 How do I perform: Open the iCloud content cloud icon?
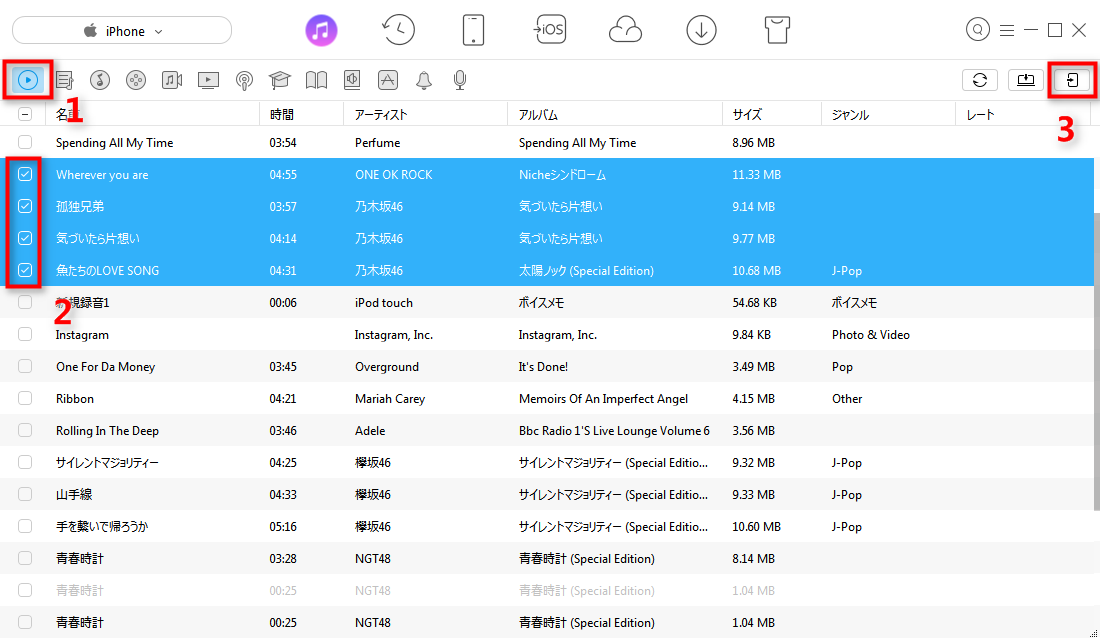(625, 30)
